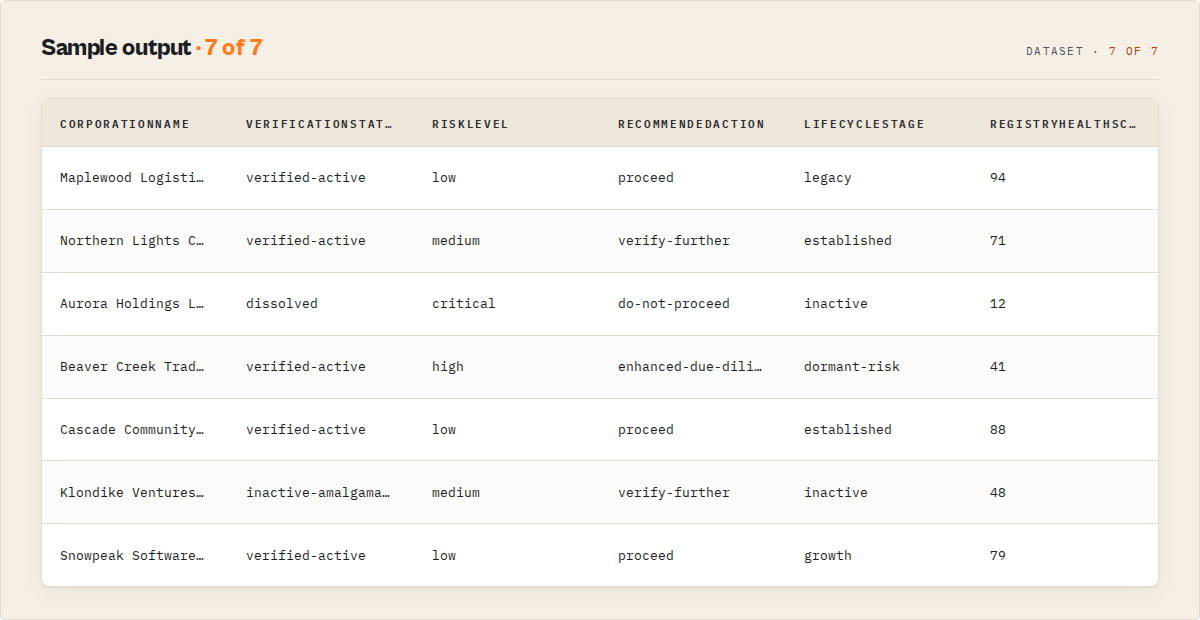Click the health score value 12
1200x620 pixels.
tap(998, 304)
